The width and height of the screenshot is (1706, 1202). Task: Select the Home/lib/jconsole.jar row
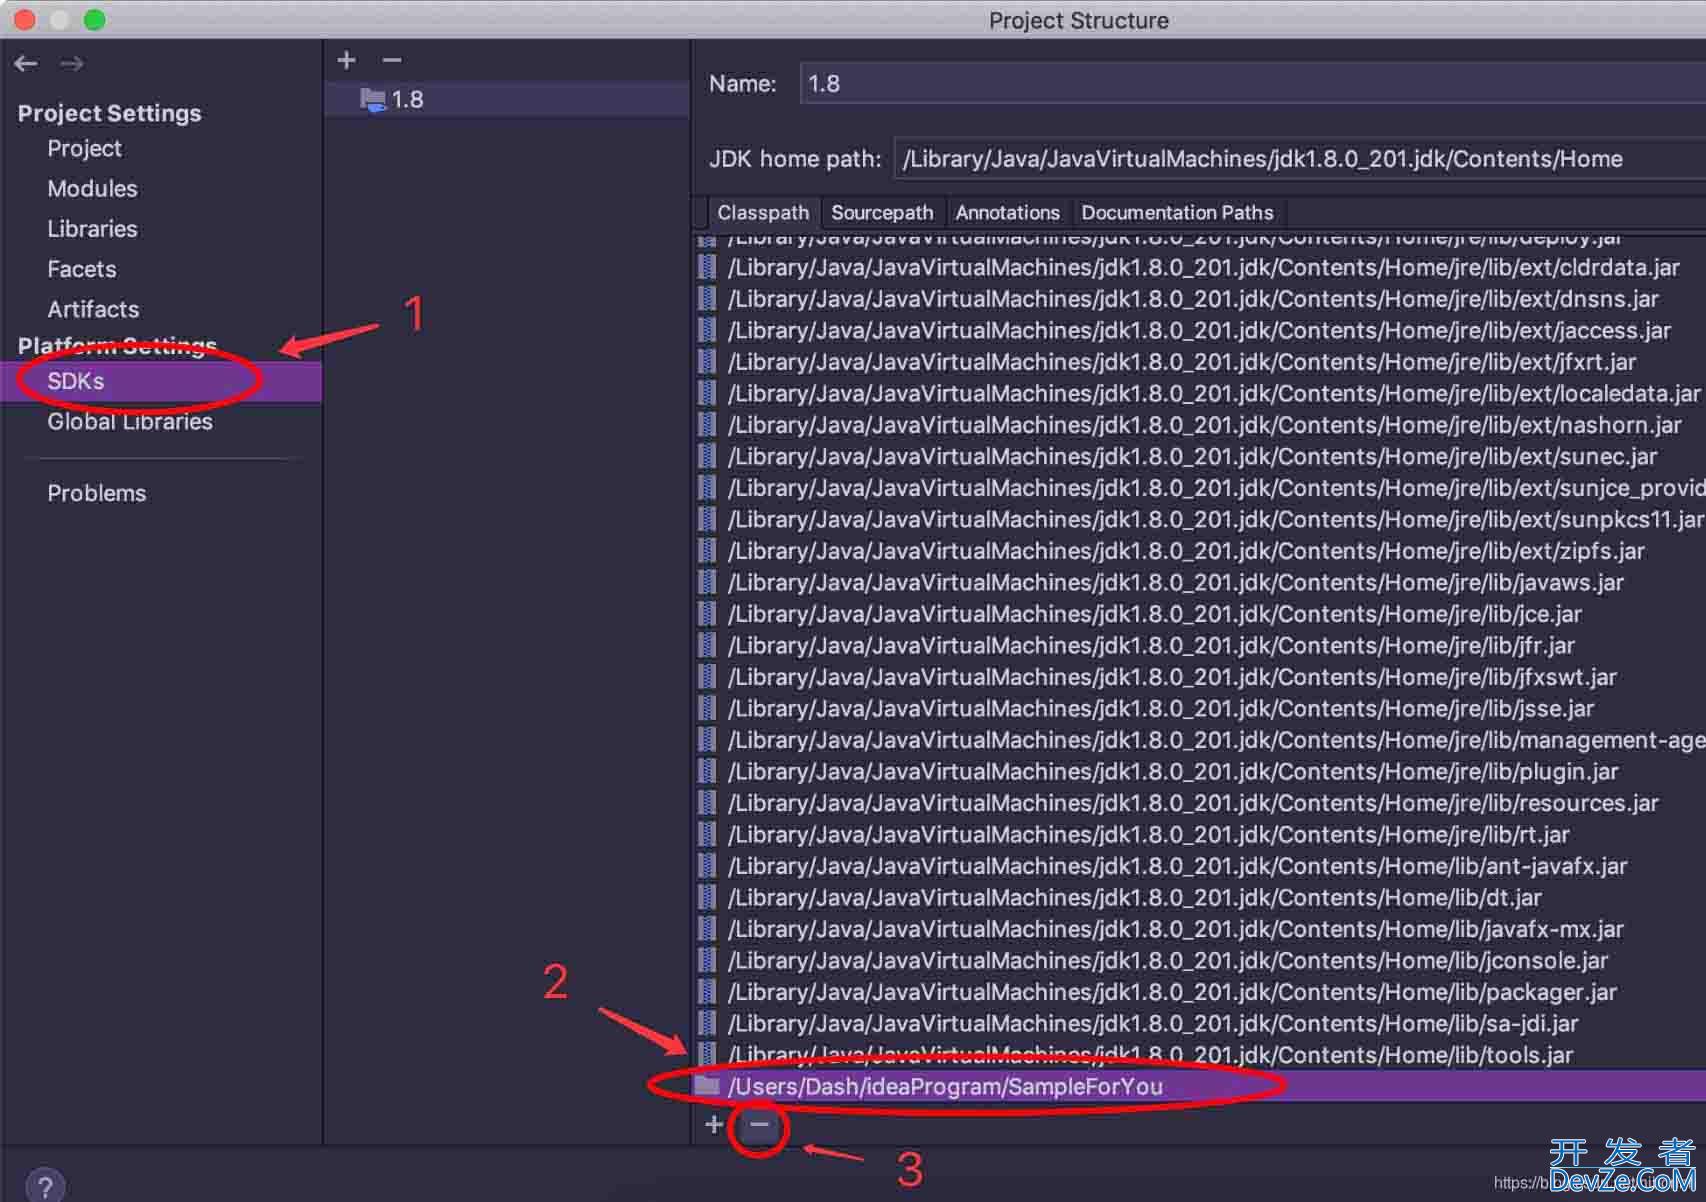point(1200,960)
